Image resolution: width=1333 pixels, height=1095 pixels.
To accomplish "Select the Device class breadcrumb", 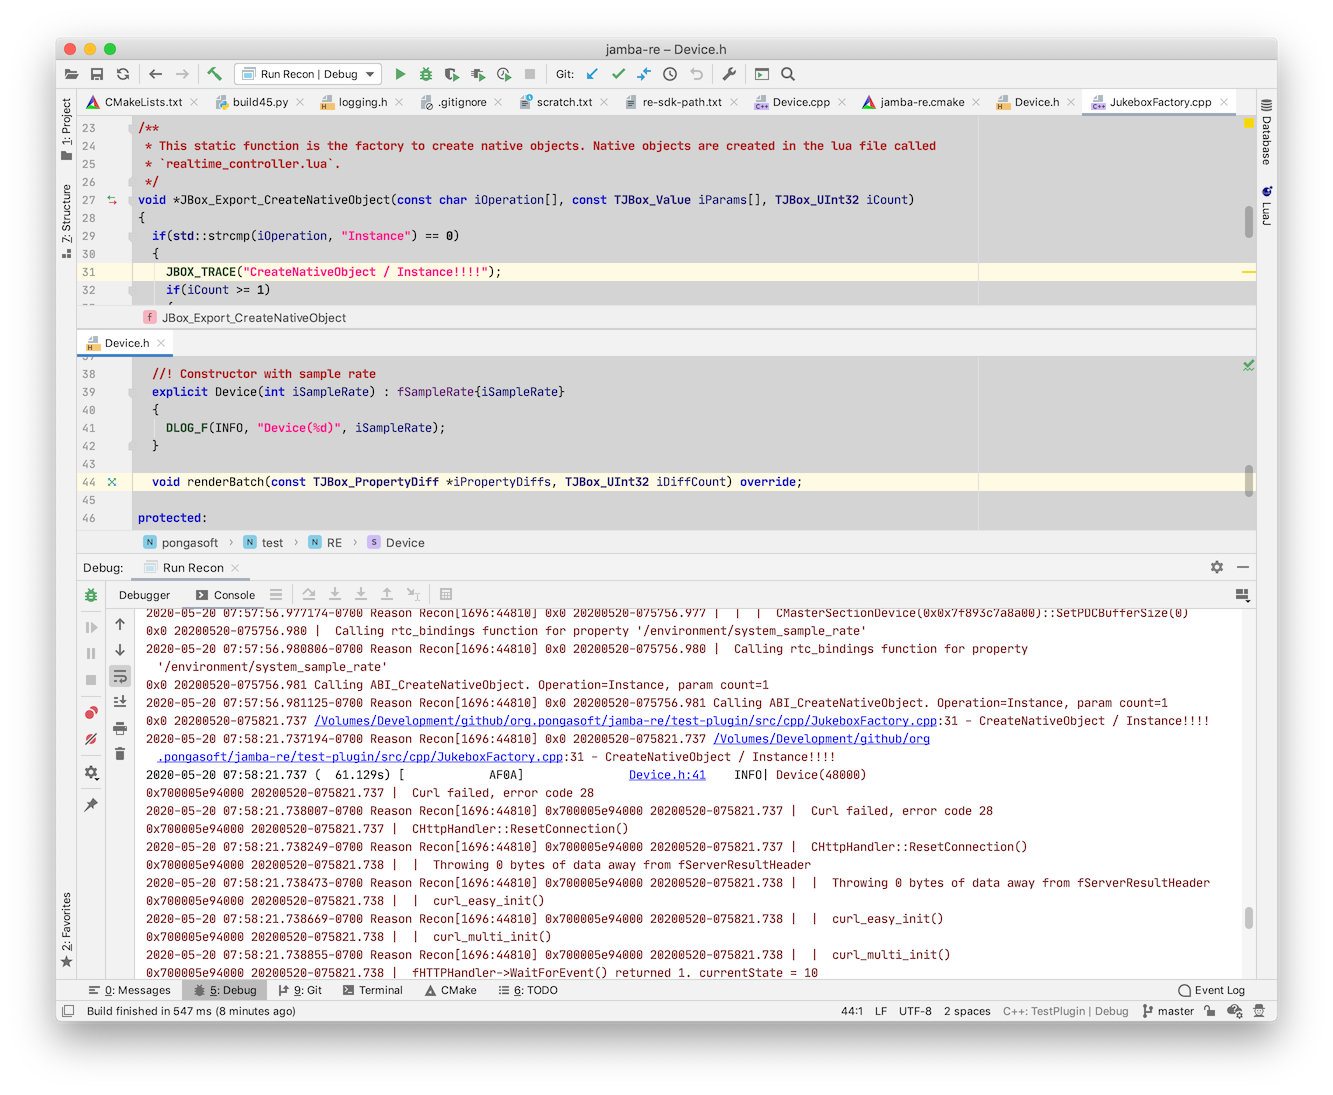I will (396, 543).
